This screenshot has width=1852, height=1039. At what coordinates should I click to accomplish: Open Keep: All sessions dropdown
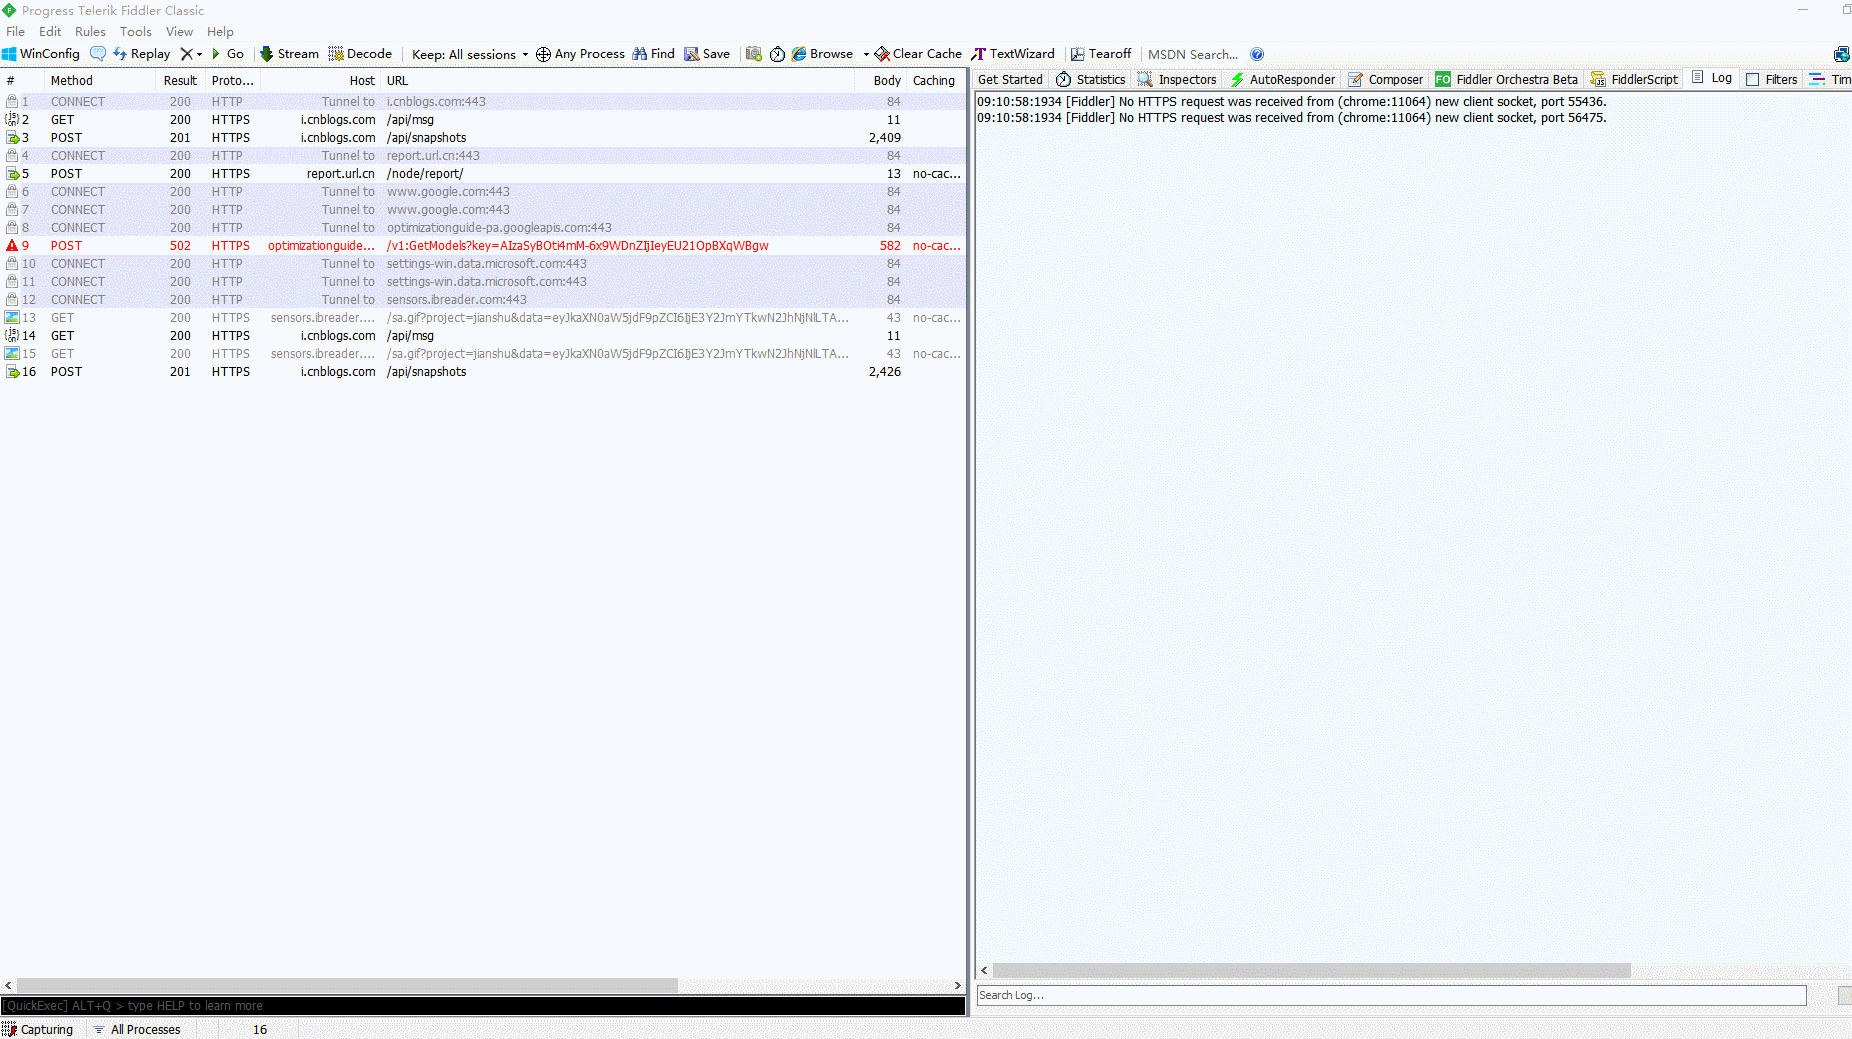tap(469, 54)
